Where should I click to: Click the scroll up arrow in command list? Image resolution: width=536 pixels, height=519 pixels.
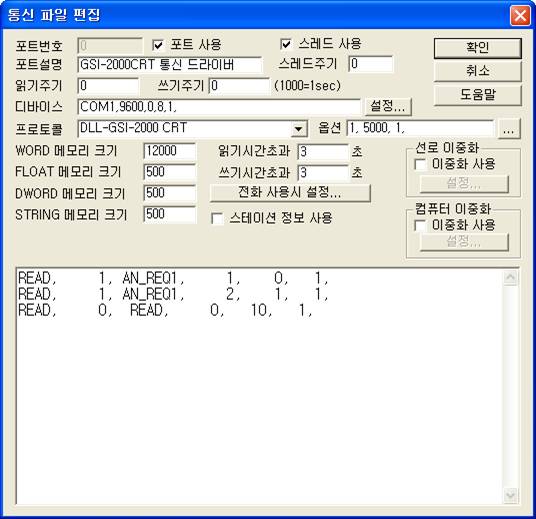click(510, 278)
